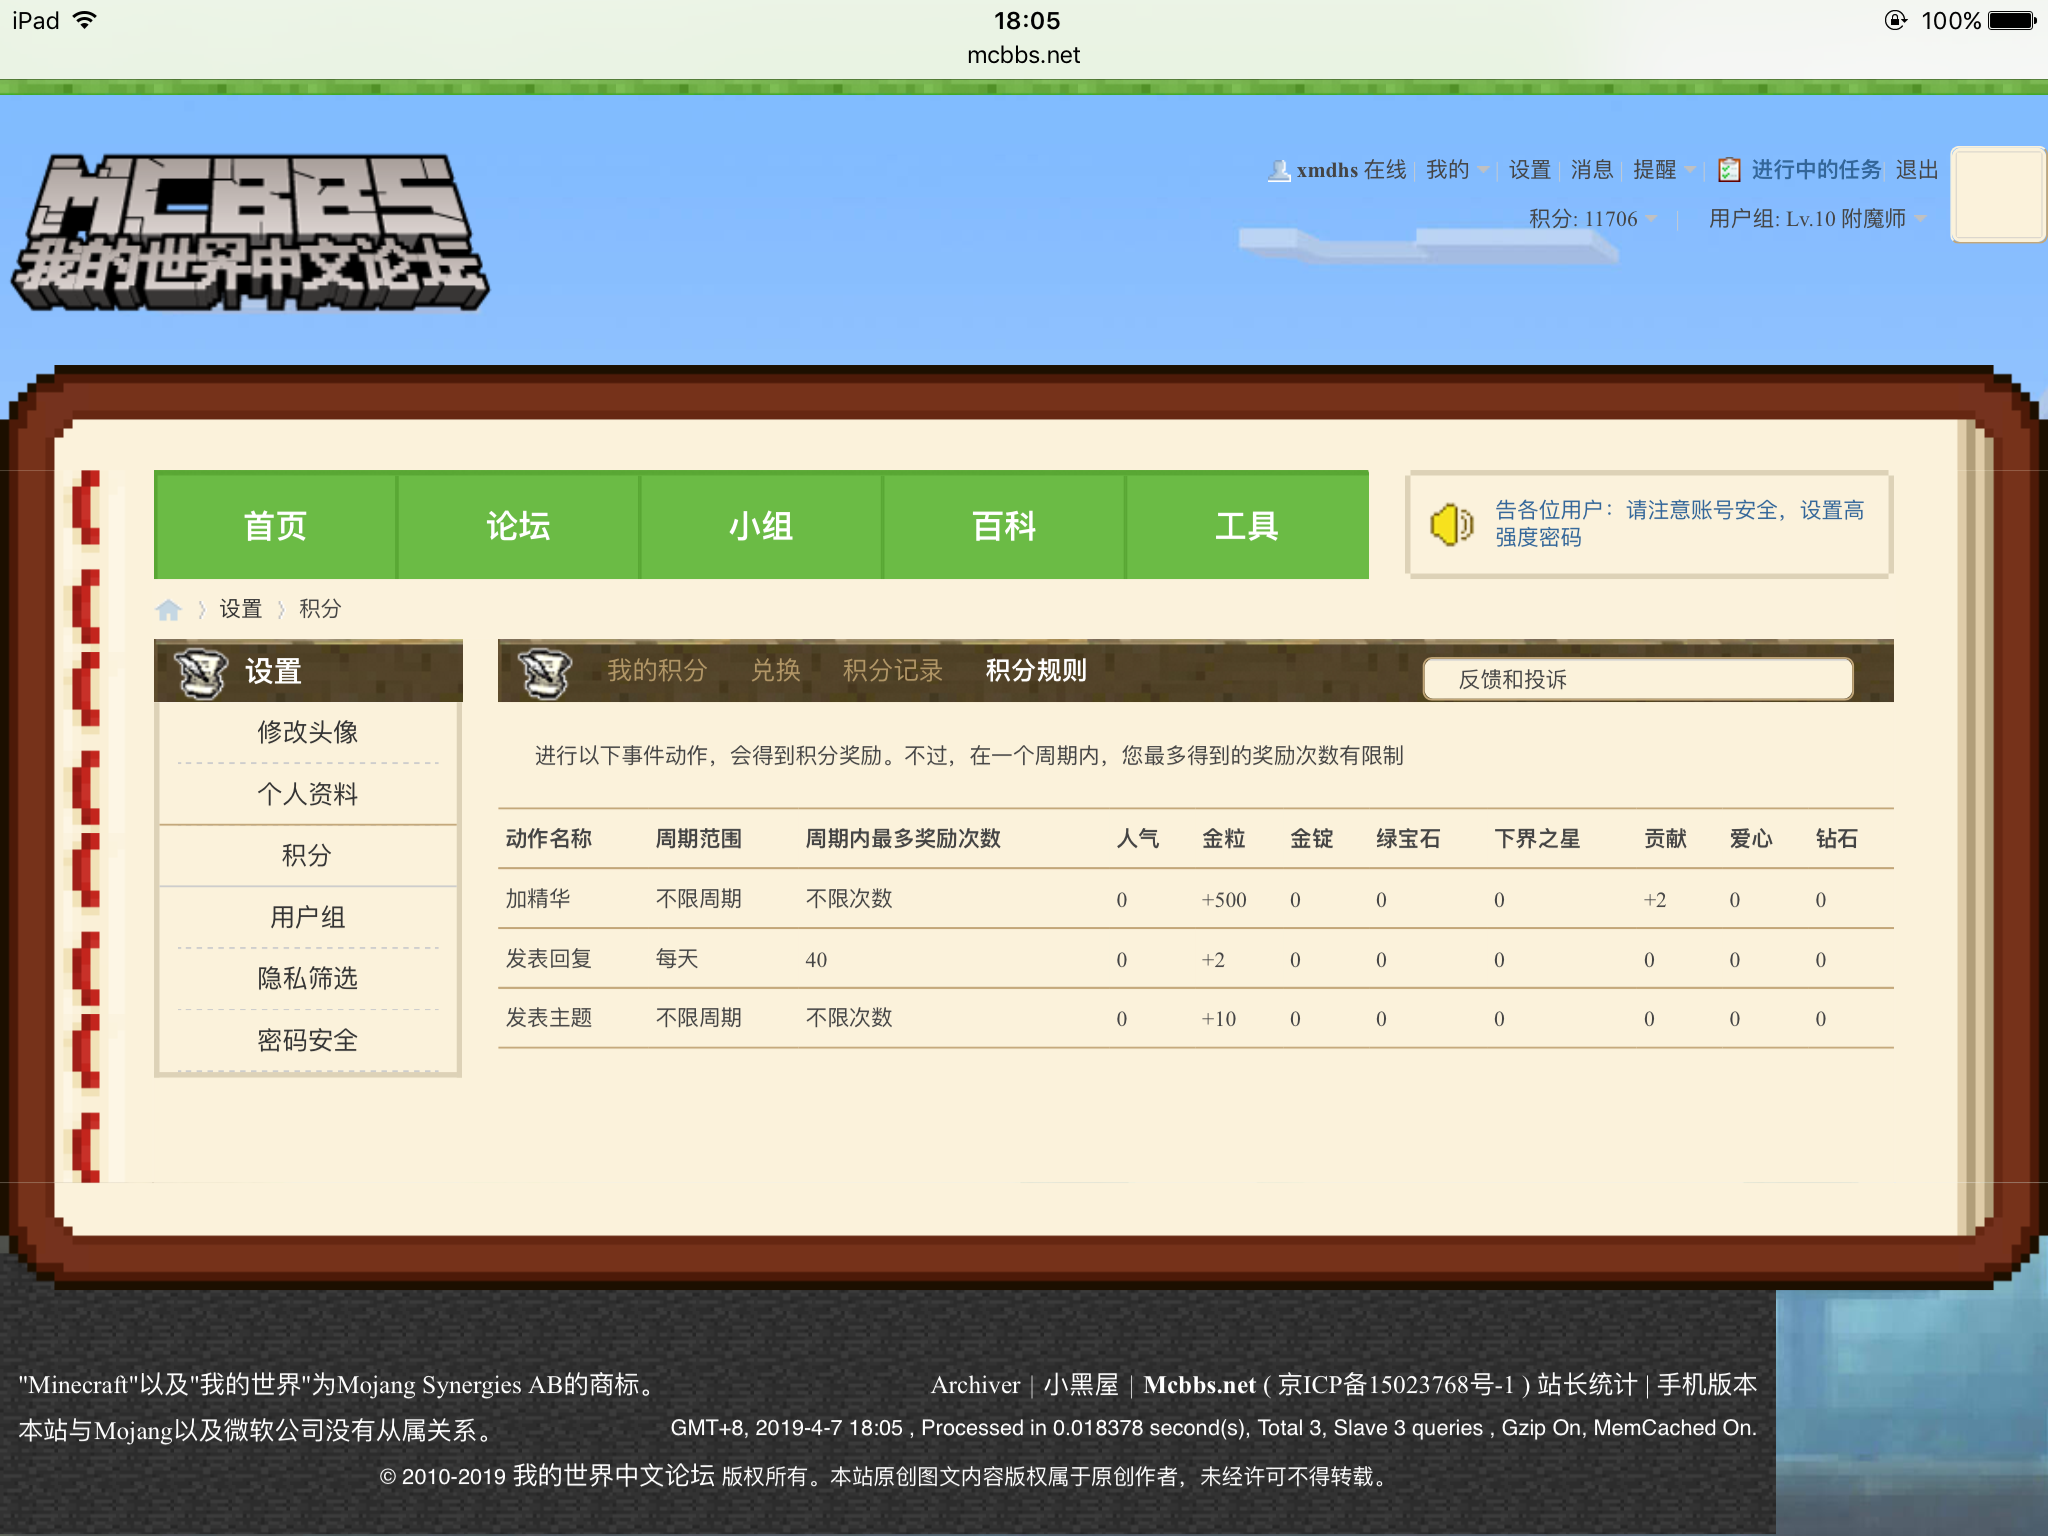Open 密码安全 in settings sidebar
2048x1536 pixels.
[307, 1041]
